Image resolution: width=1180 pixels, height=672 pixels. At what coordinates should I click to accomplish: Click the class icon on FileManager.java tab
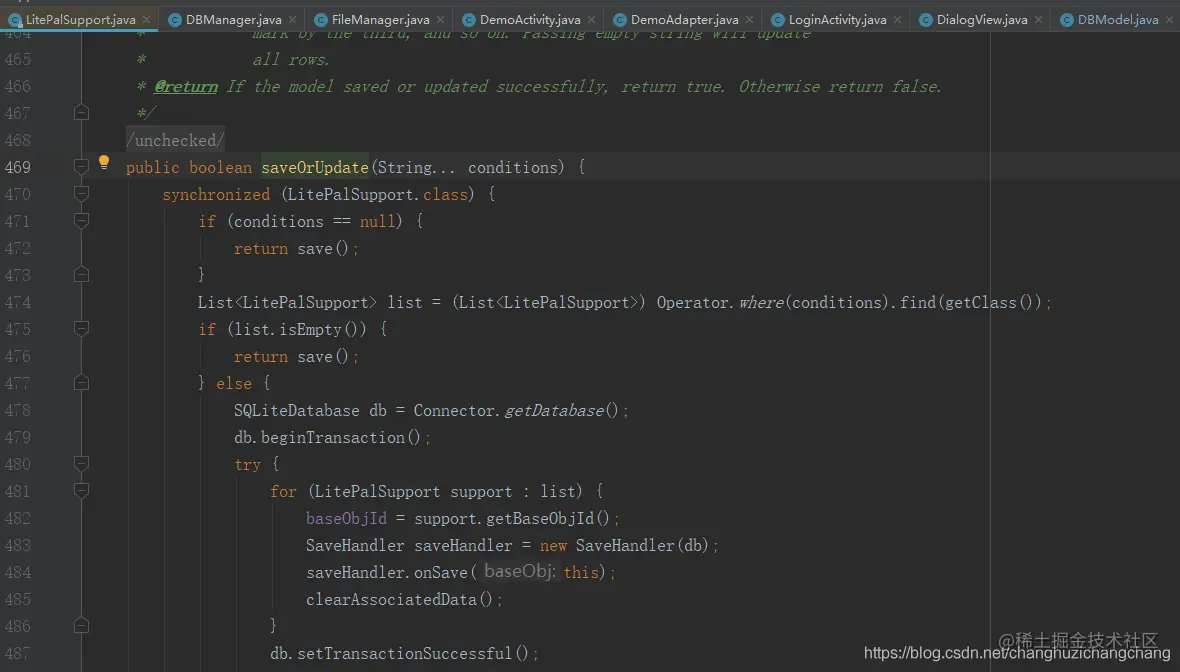tap(321, 20)
